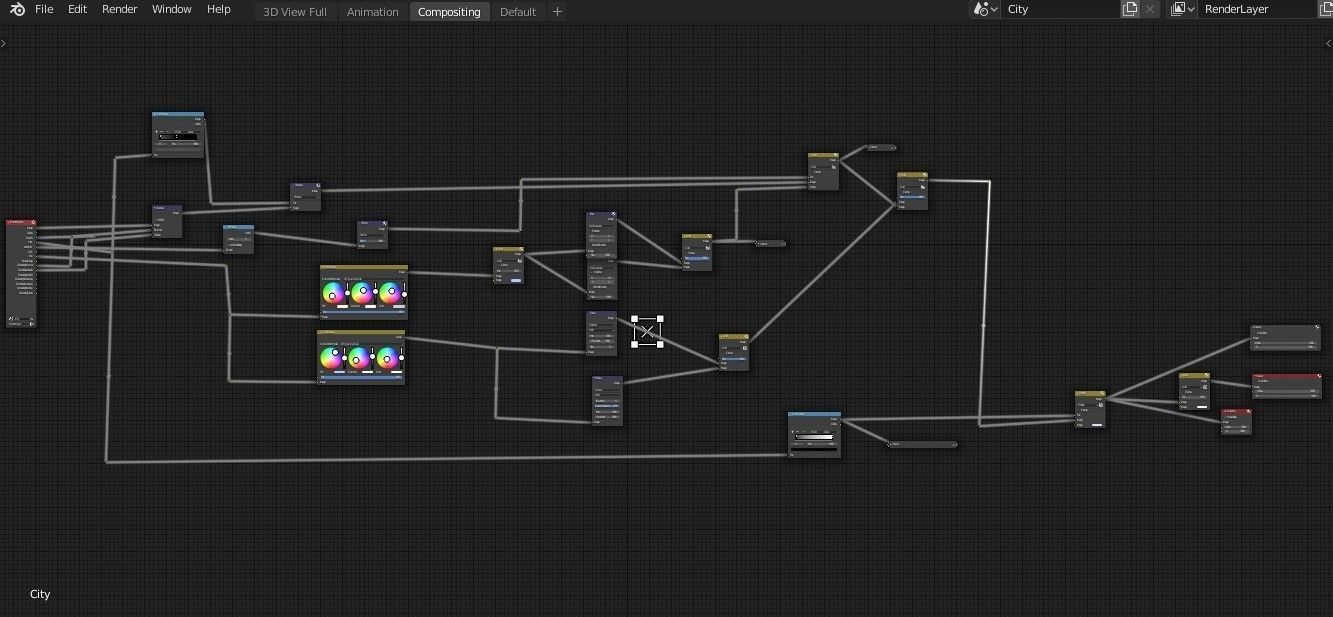
Task: Click the Lift color wheel in lower Color Balance node
Action: coord(331,357)
